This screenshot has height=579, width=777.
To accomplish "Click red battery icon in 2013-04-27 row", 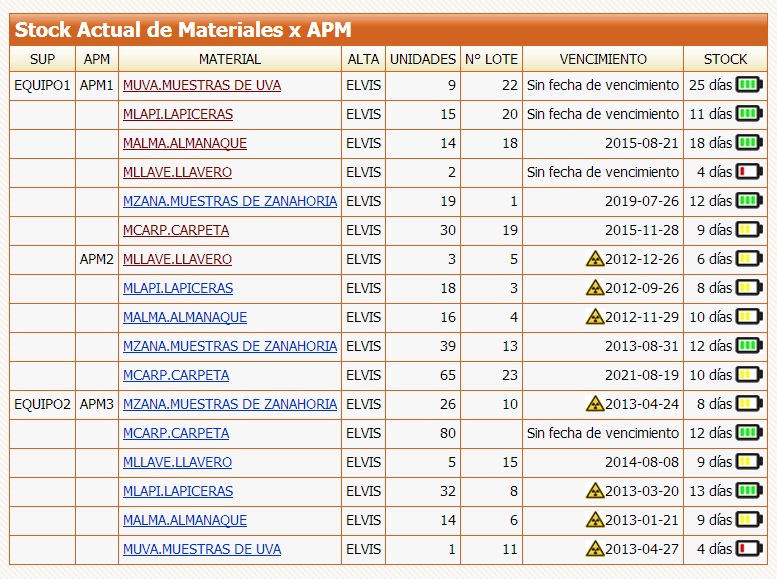I will click(x=749, y=549).
